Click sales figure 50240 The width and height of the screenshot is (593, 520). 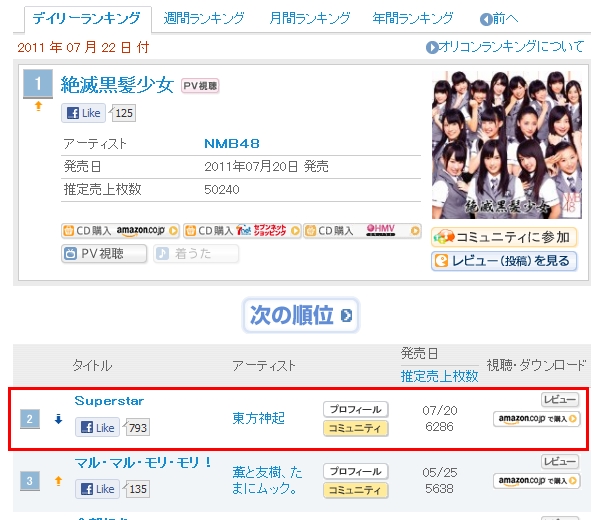click(222, 189)
